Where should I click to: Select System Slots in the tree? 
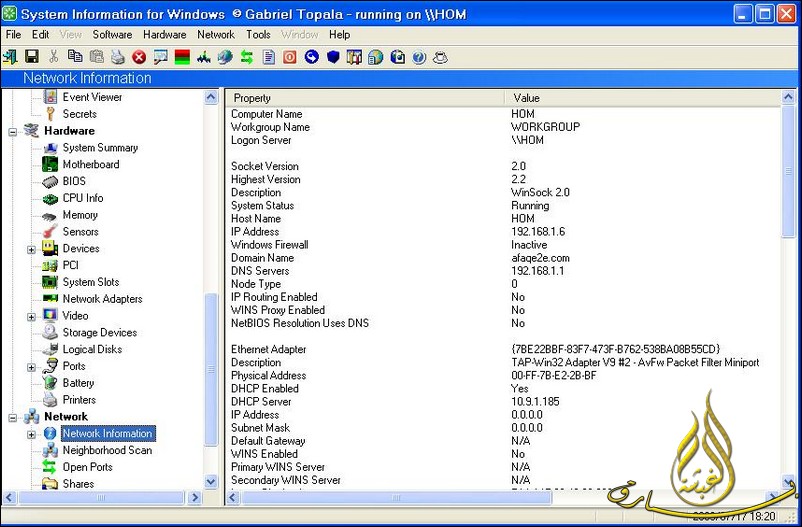(91, 282)
